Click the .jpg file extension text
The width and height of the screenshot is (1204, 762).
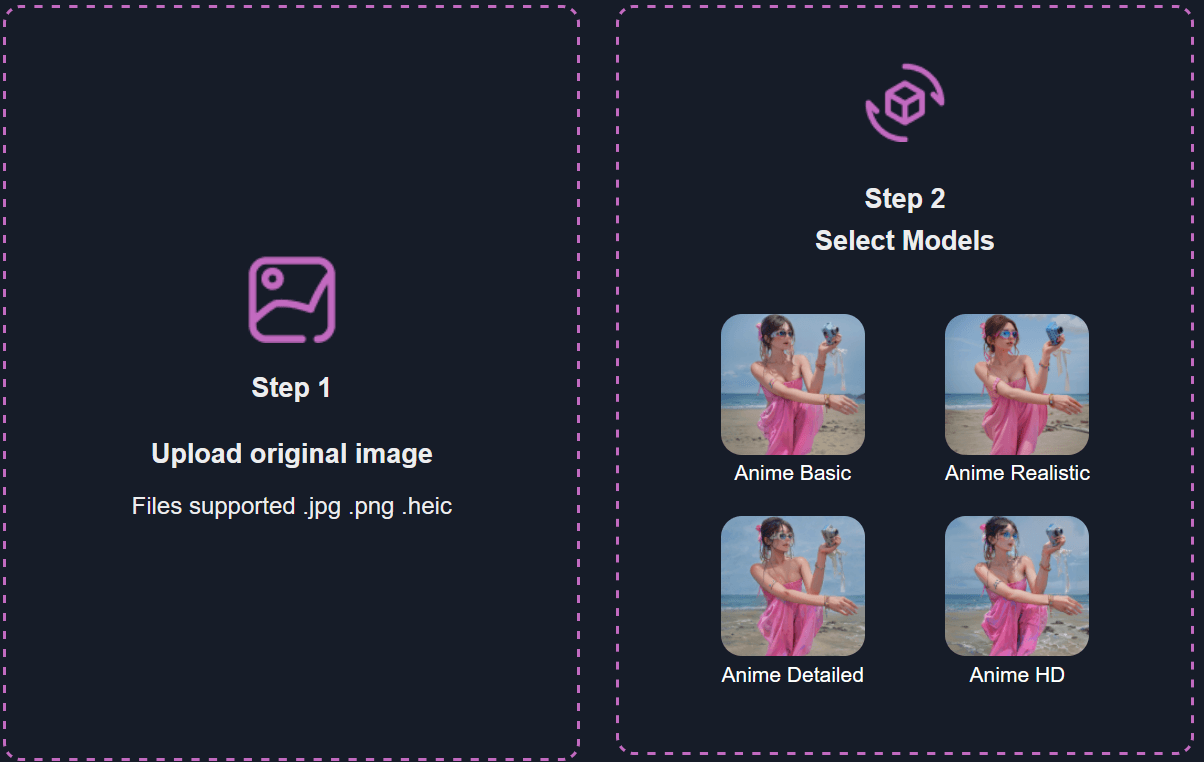322,506
